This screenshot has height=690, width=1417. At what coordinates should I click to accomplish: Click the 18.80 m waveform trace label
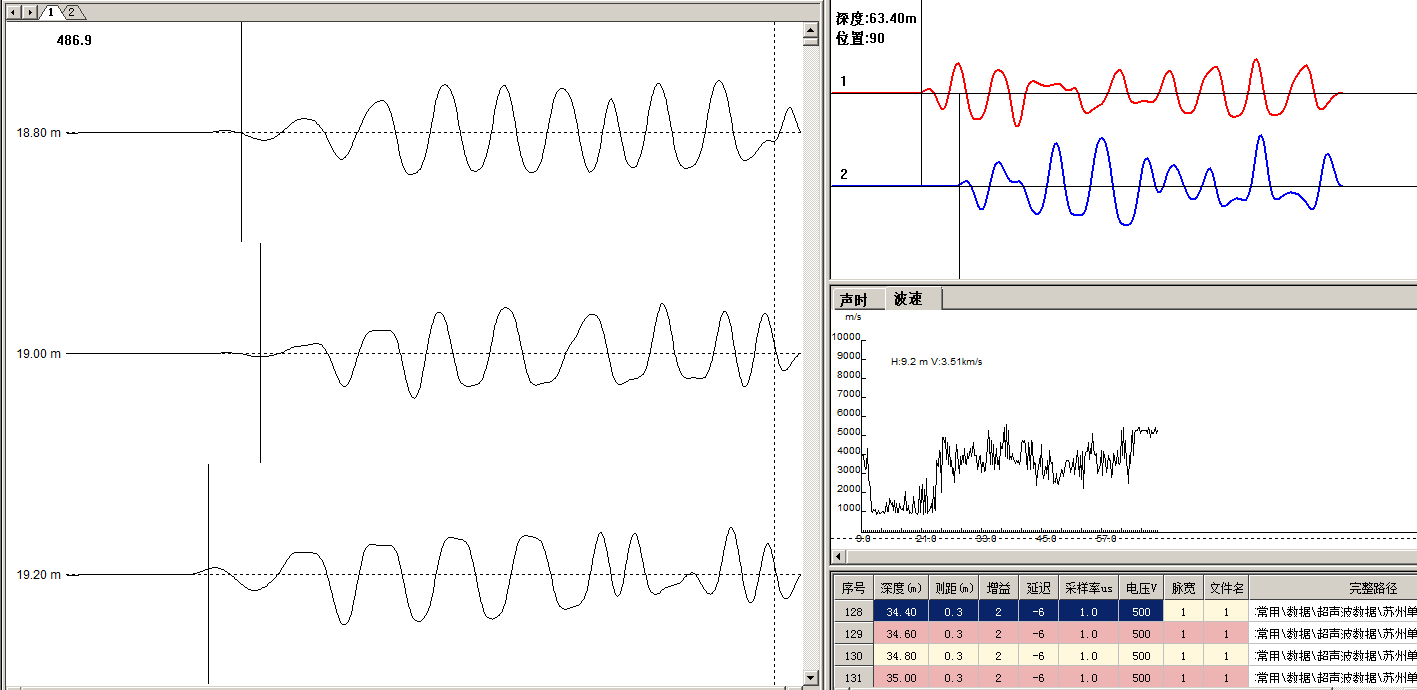pyautogui.click(x=38, y=133)
